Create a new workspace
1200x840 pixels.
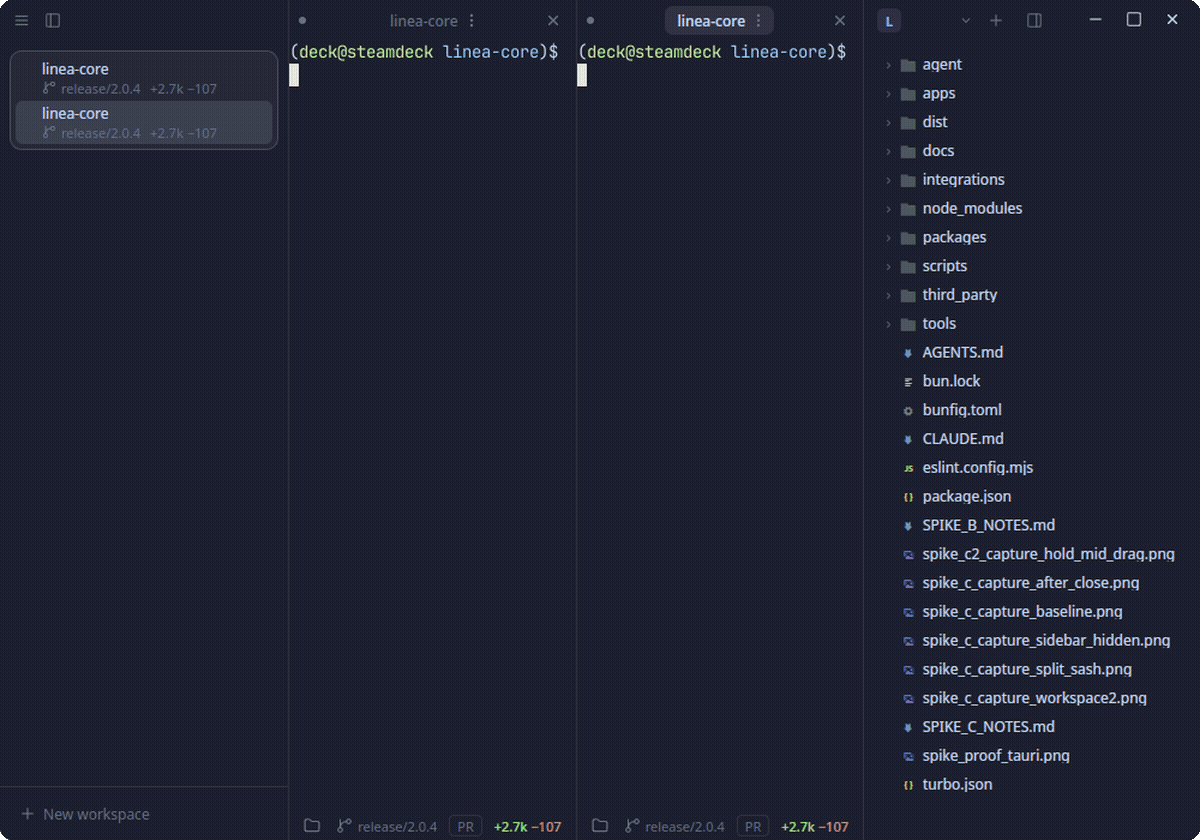pos(86,814)
